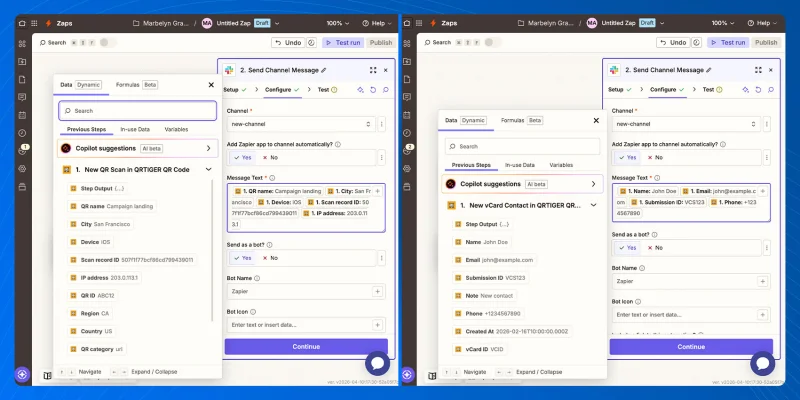Click Continue button in left window
800x400 pixels.
306,346
